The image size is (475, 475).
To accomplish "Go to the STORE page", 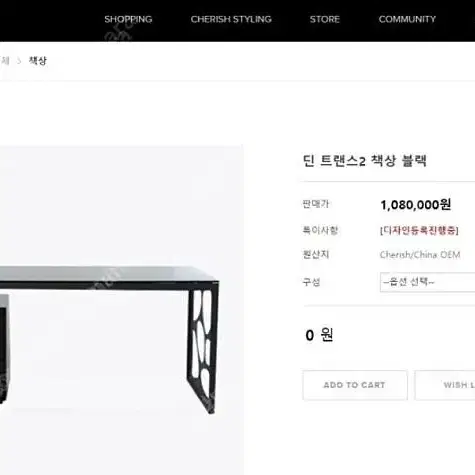I will click(x=325, y=19).
